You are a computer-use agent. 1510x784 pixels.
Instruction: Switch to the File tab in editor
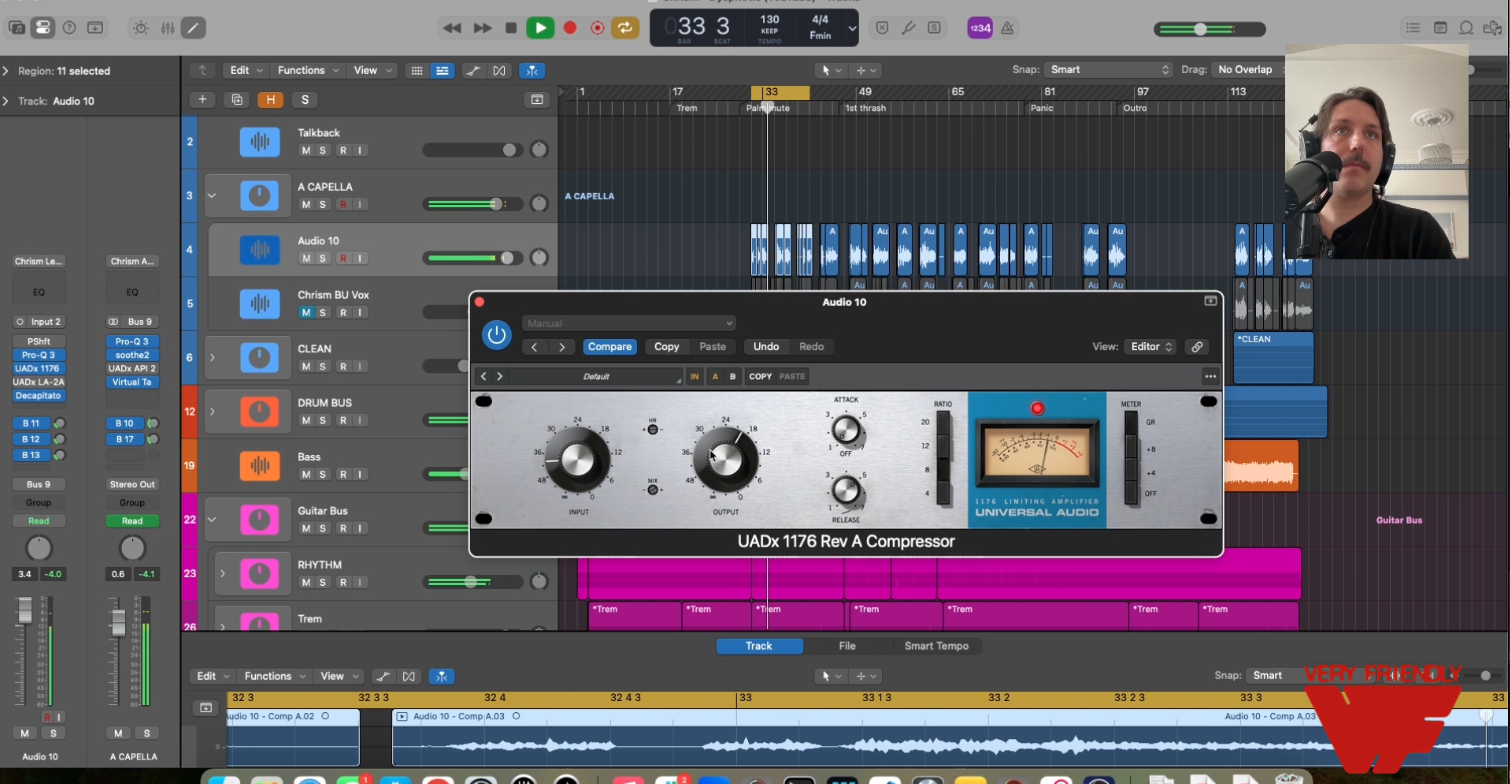847,646
